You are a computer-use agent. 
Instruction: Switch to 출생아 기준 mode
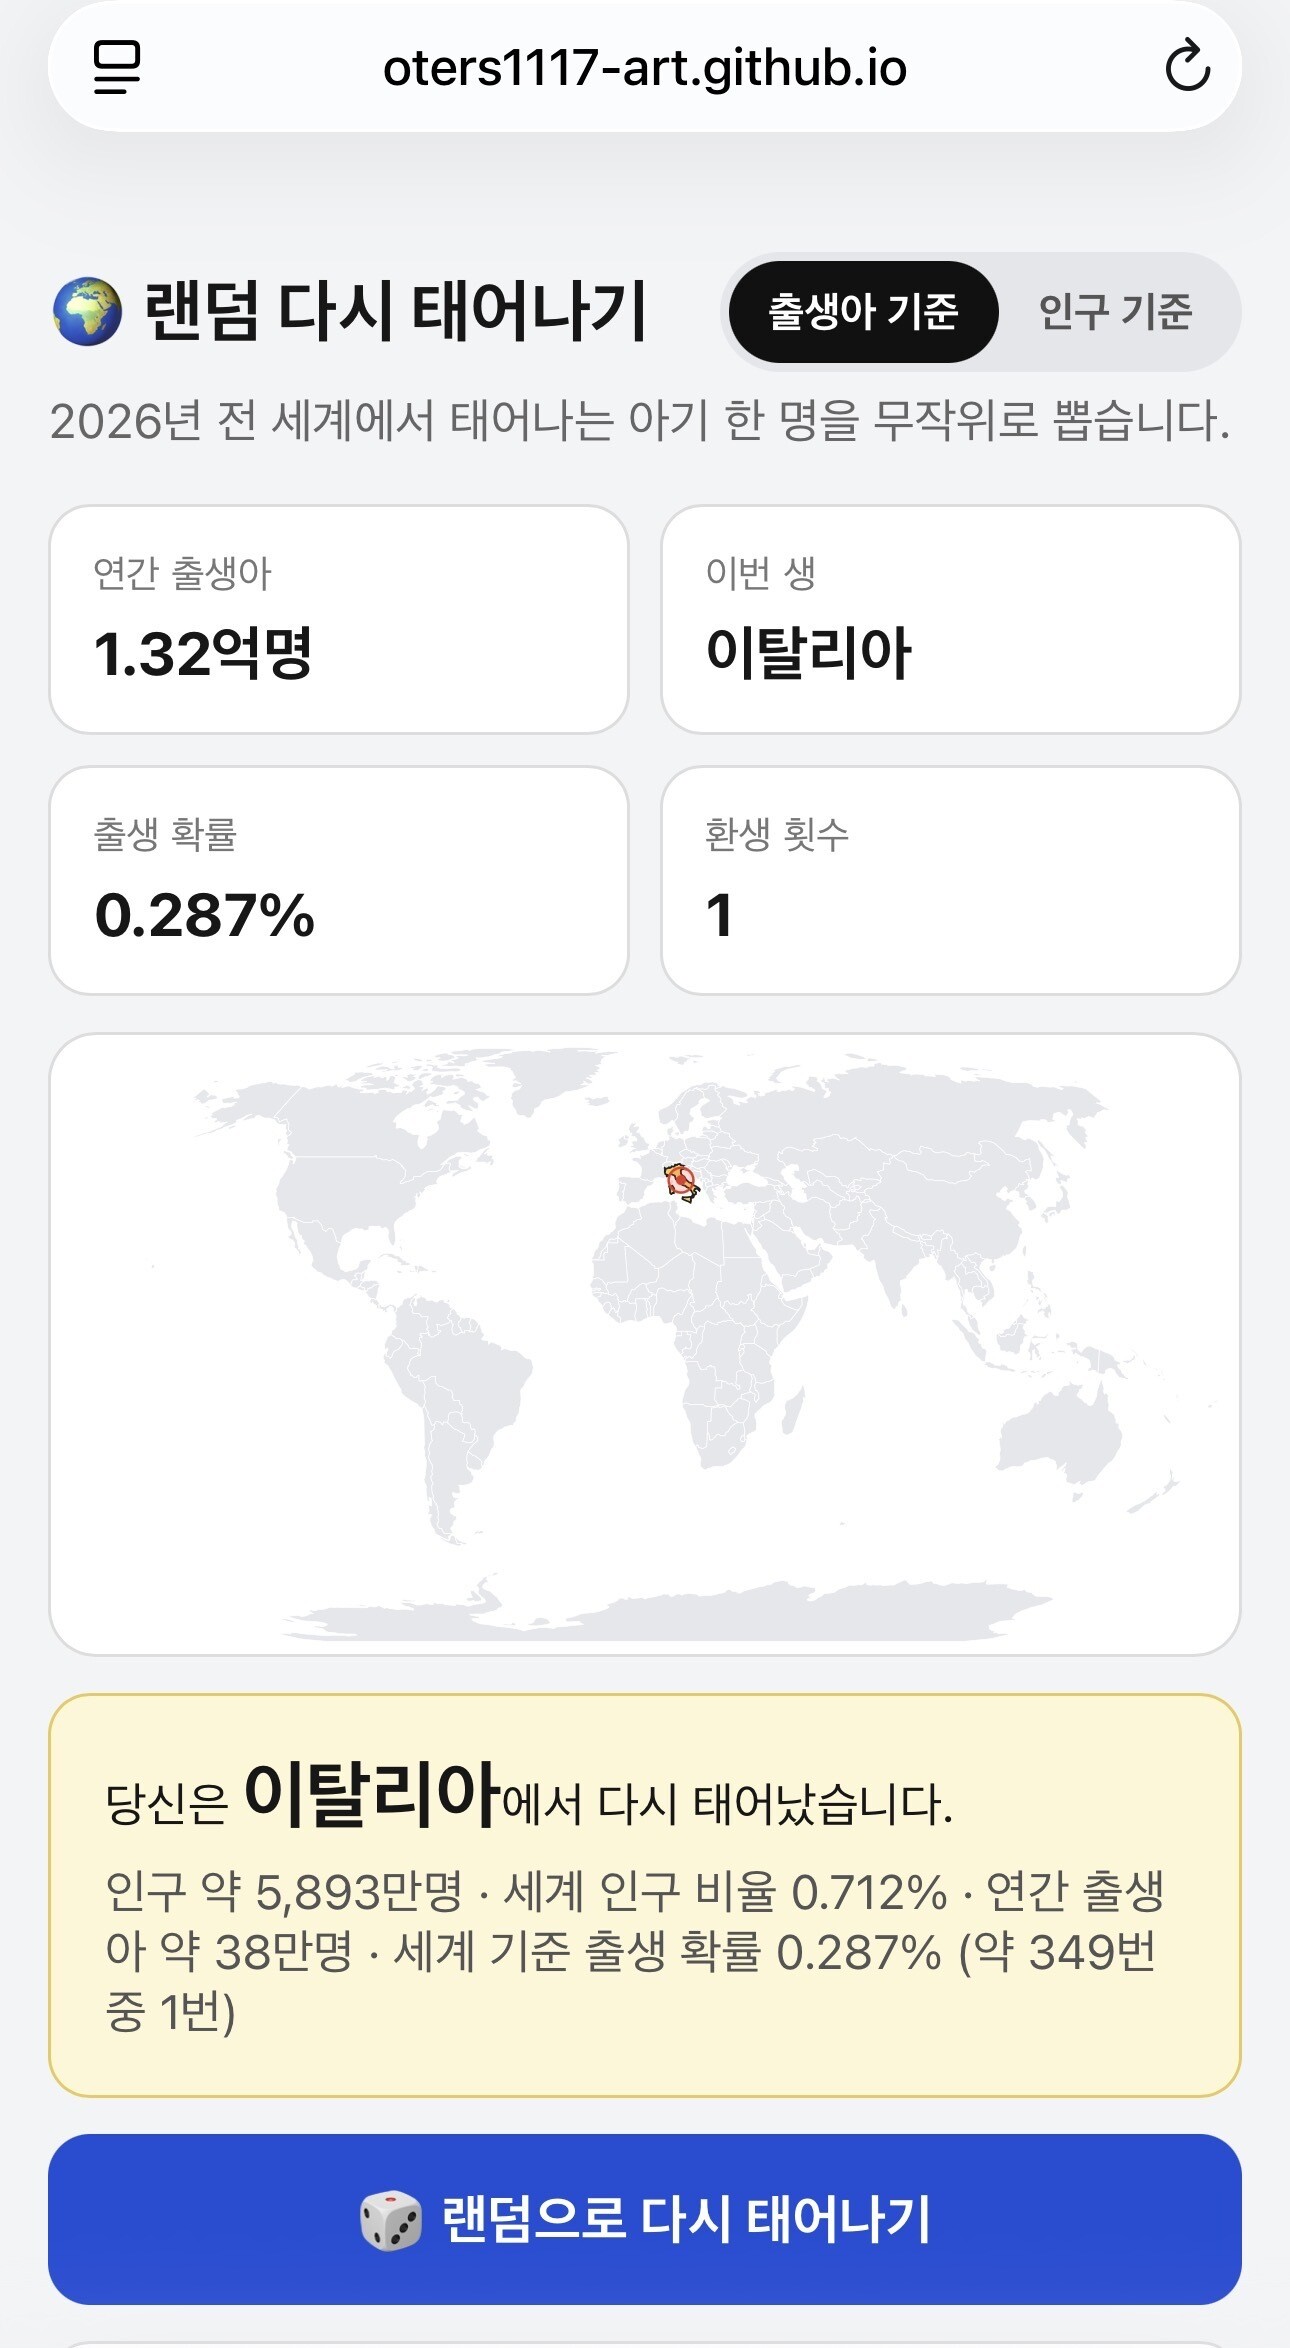point(863,312)
